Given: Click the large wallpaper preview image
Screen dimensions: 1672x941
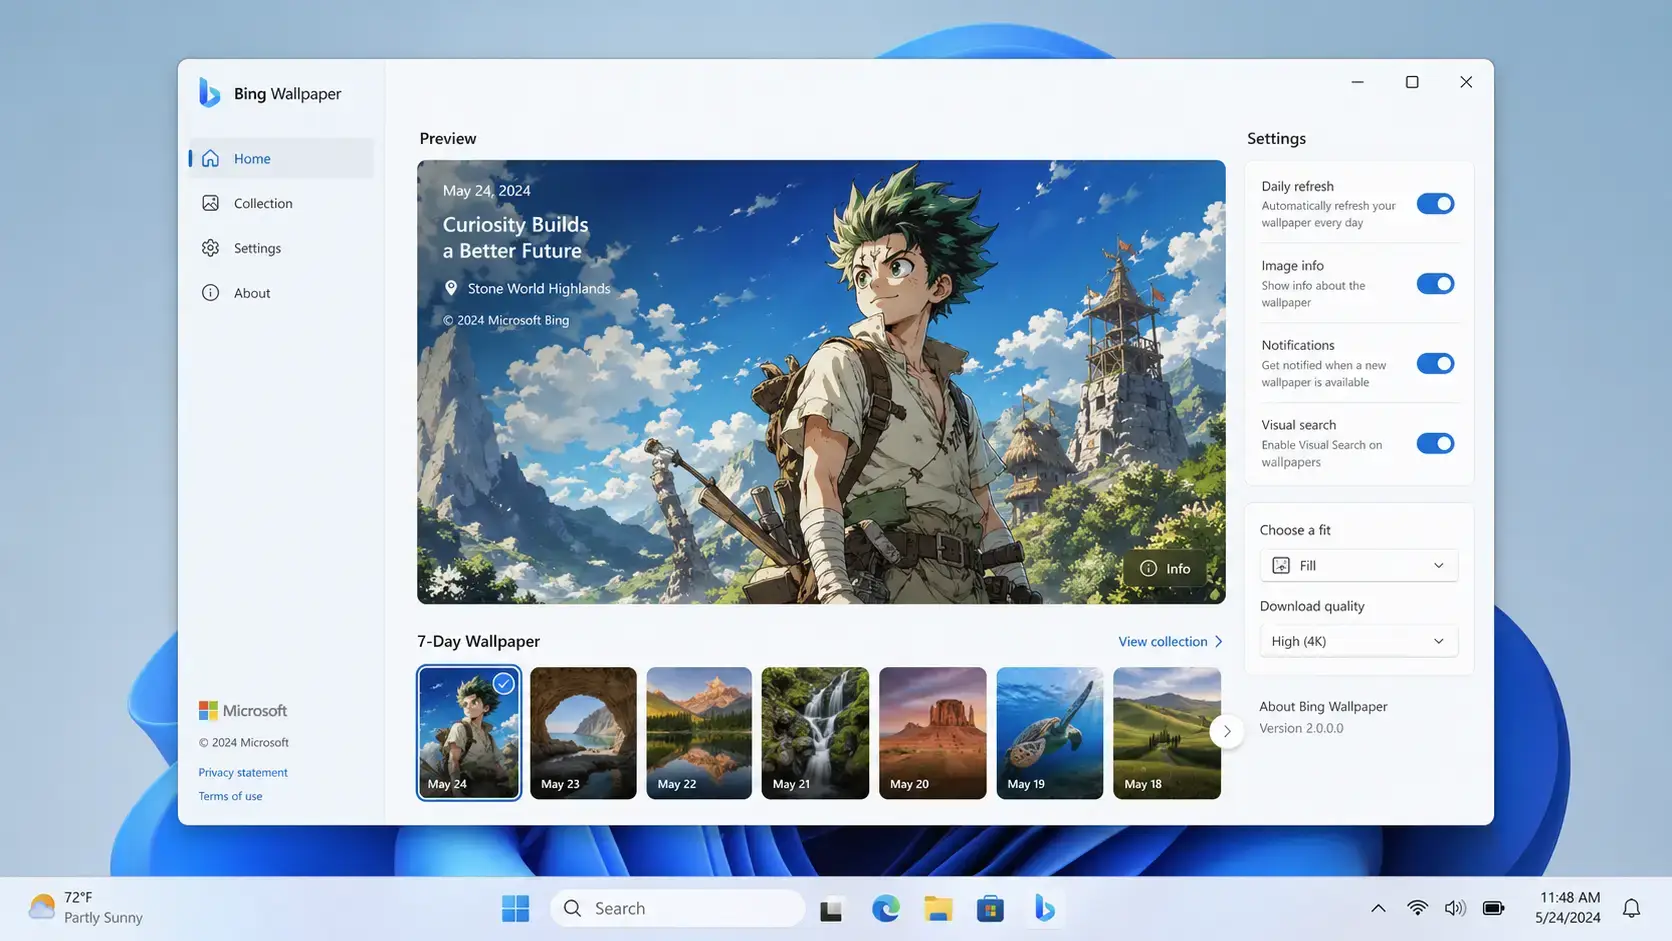Looking at the screenshot, I should click(821, 382).
